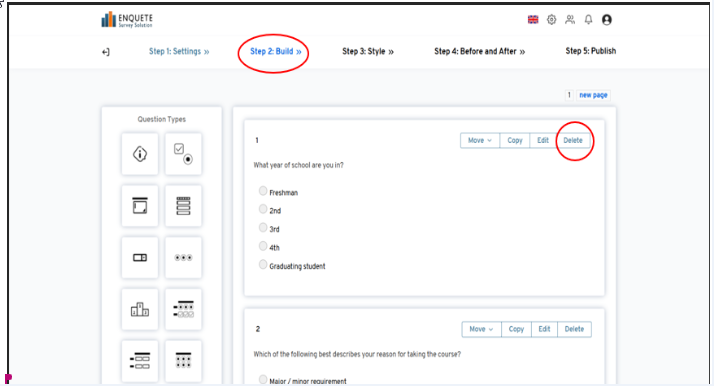Screen dimensions: 714x386
Task: Click the Question Types heading
Action: (x=162, y=119)
